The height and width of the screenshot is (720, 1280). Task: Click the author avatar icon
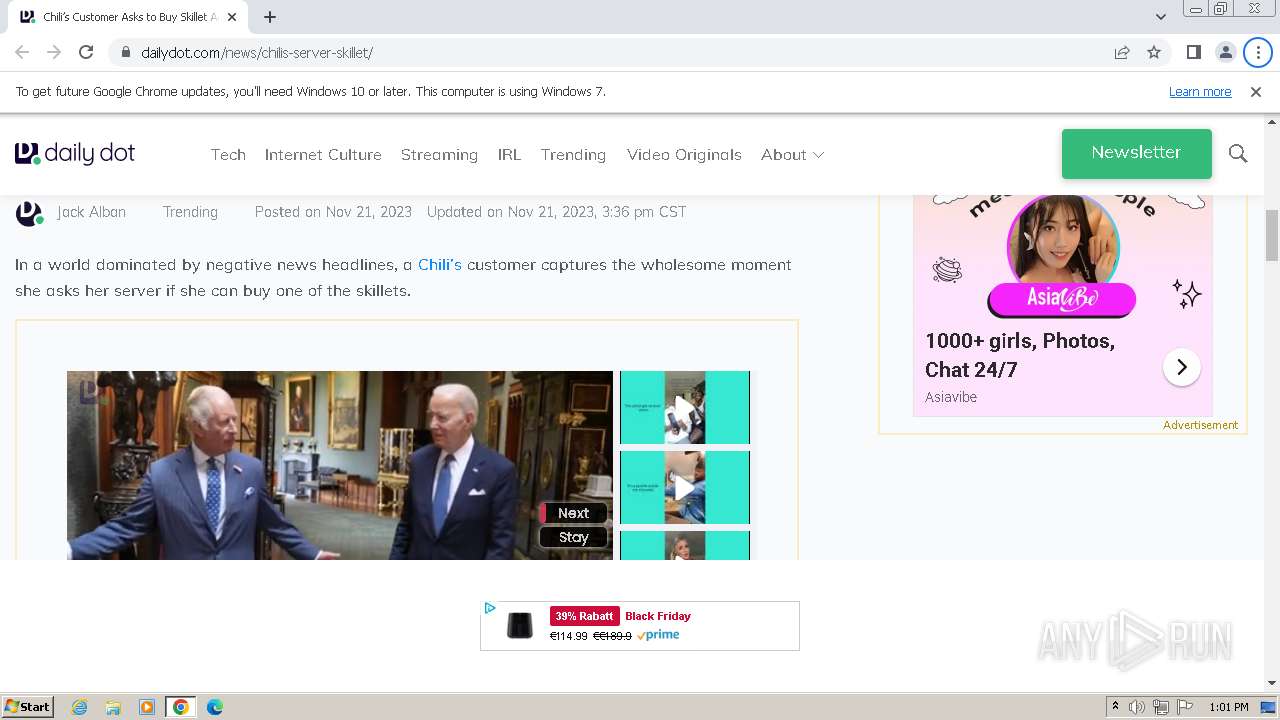pos(29,213)
